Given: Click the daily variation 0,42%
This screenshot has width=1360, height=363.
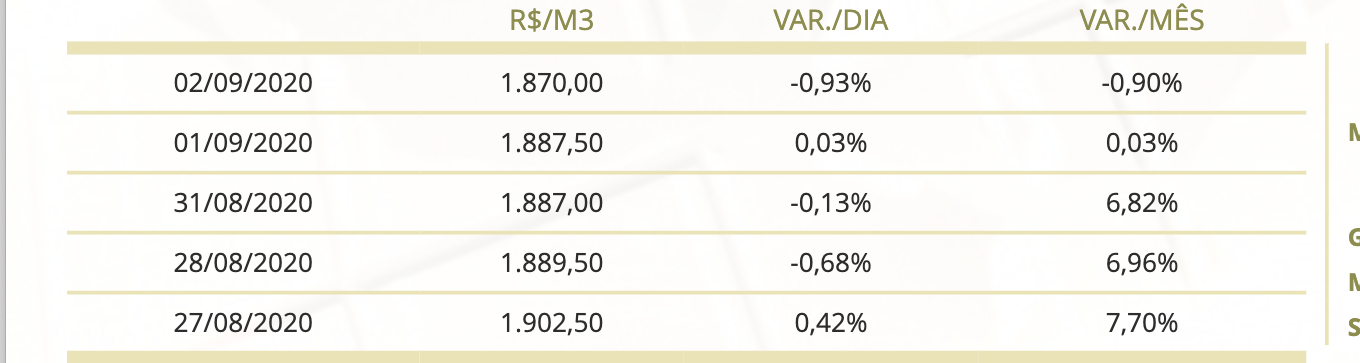Looking at the screenshot, I should click(x=830, y=323).
